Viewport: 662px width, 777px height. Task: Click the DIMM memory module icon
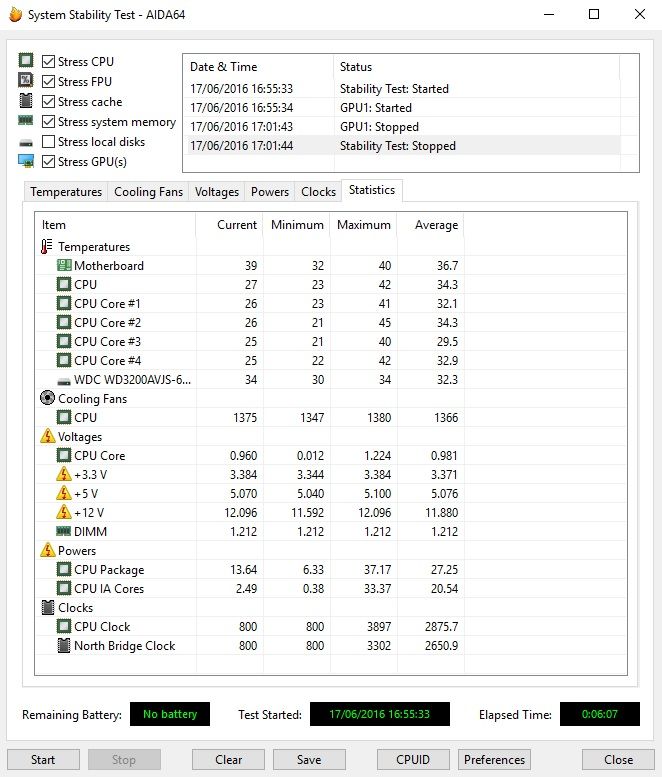coord(64,532)
